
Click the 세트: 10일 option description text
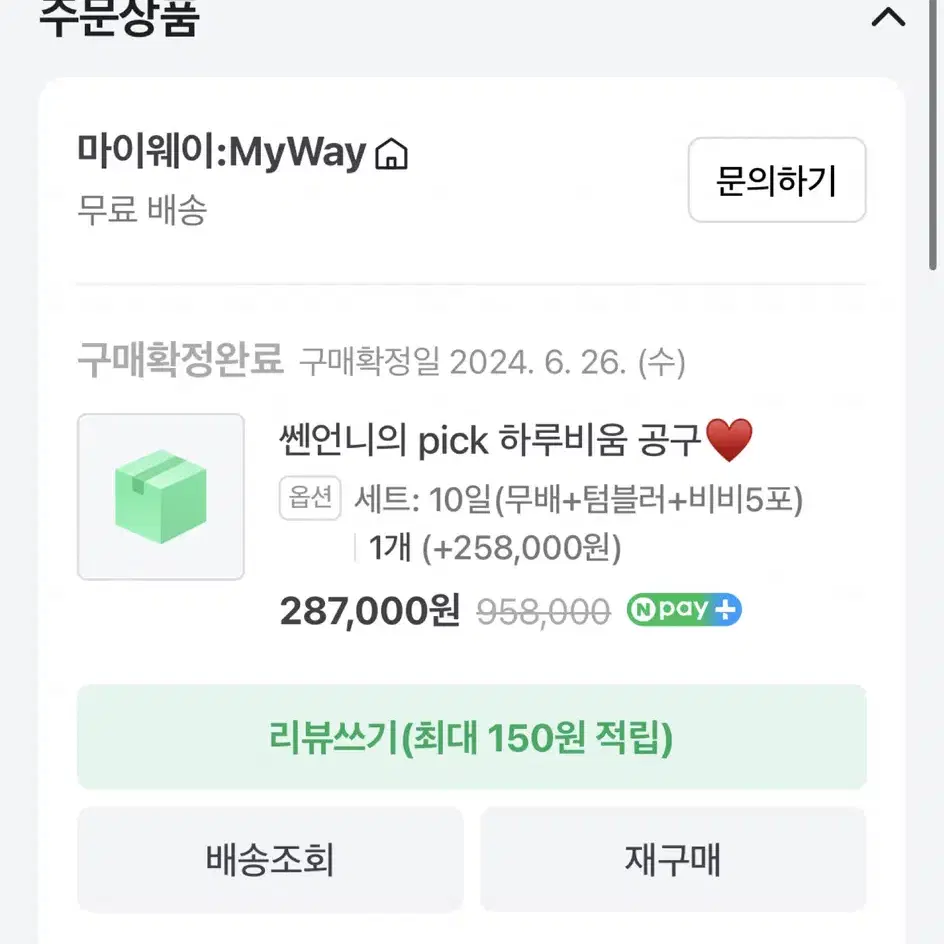coord(579,500)
